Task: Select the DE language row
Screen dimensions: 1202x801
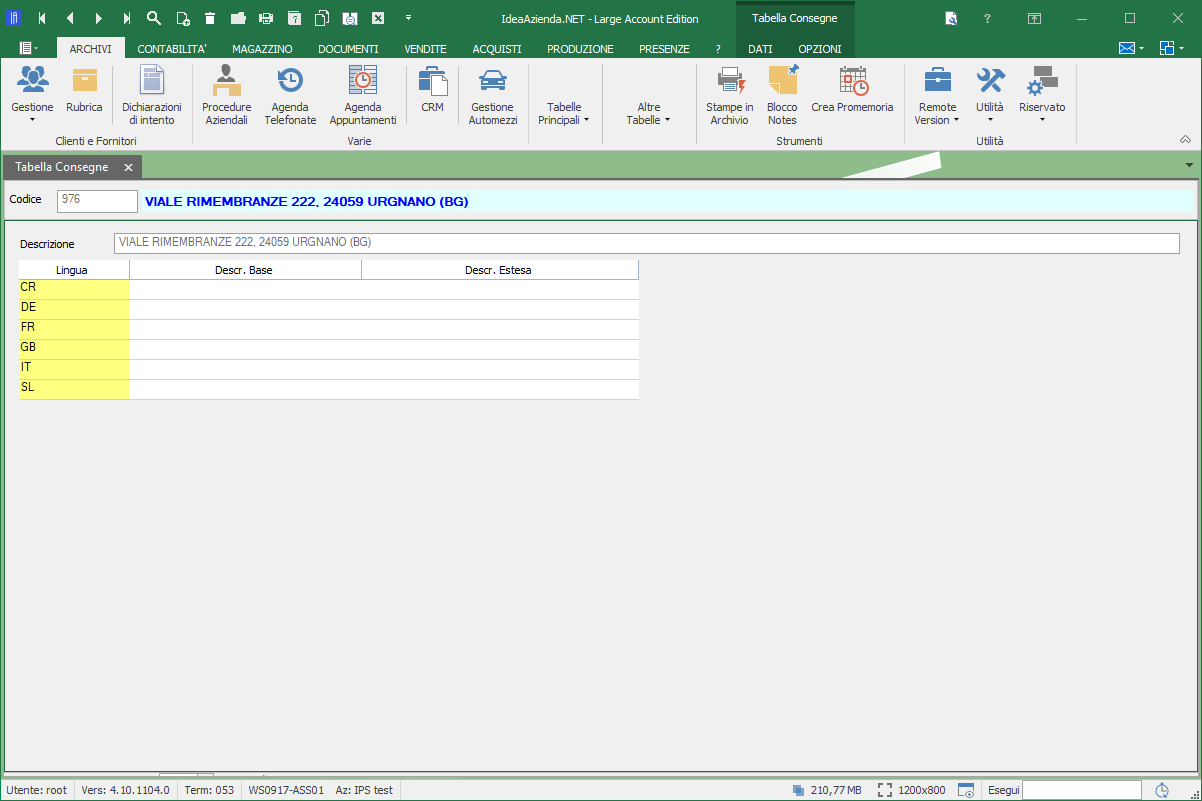Action: tap(329, 309)
